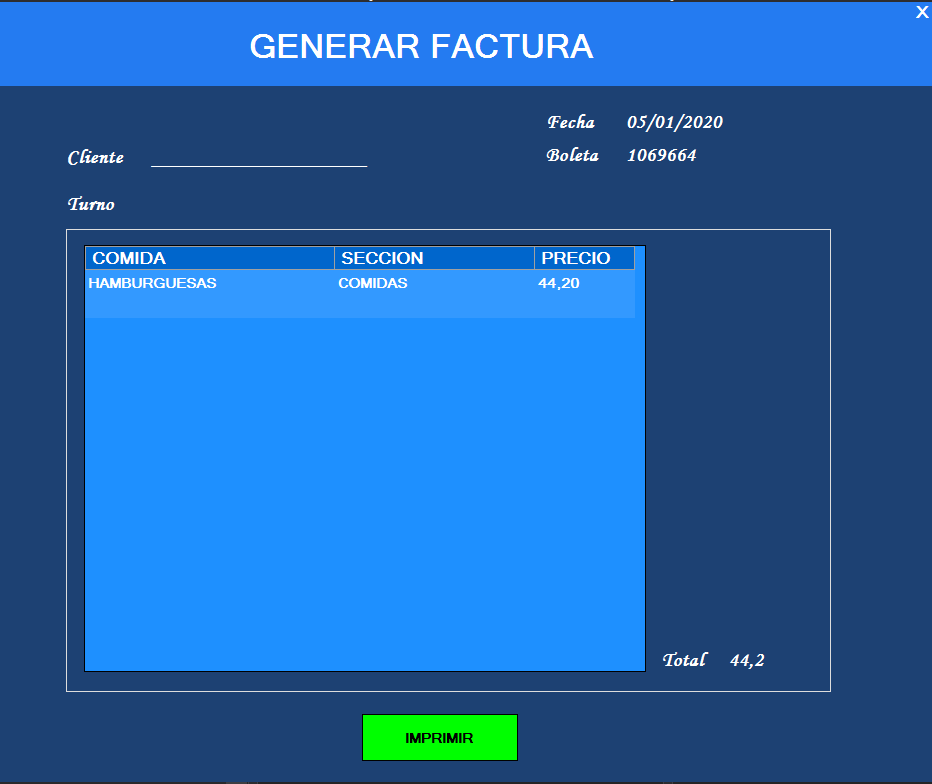
Task: Click the Fecha label
Action: click(570, 122)
